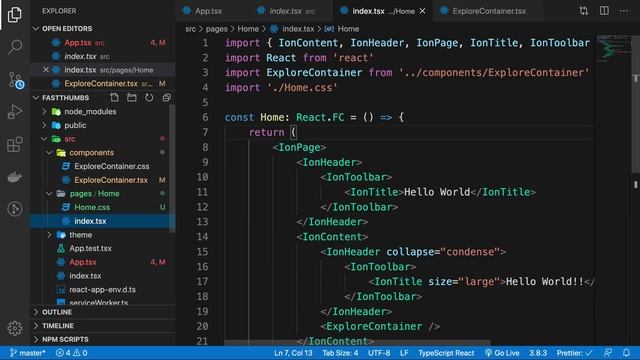Open the Manage settings gear
This screenshot has width=640, height=360.
coord(15,328)
